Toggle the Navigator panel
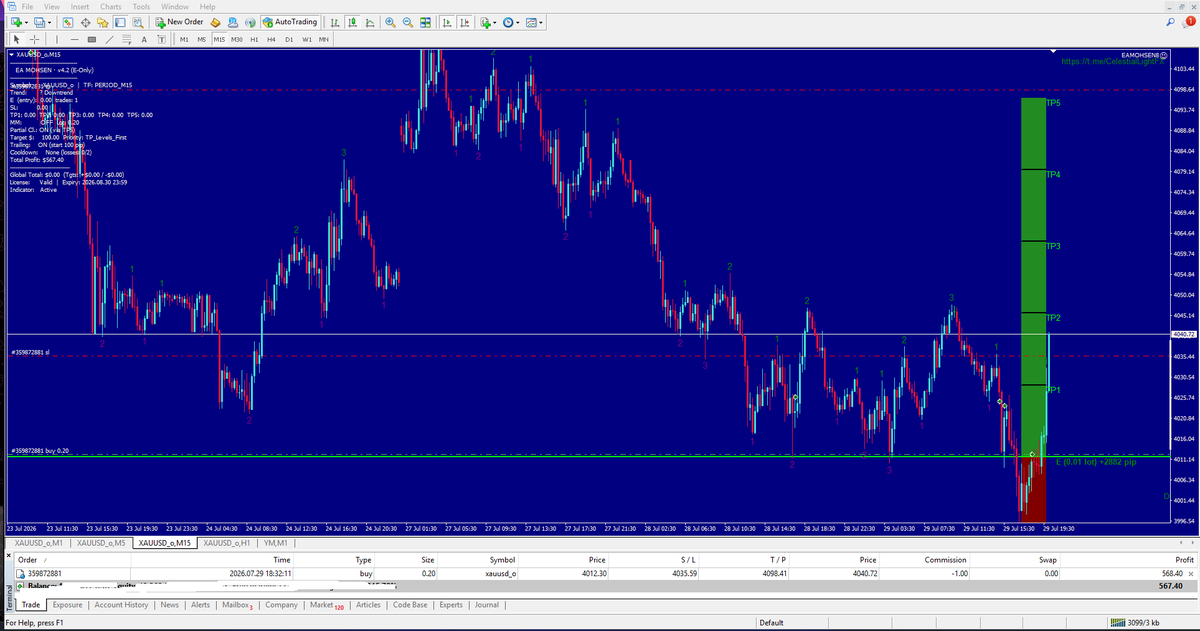The height and width of the screenshot is (631, 1200). coord(102,22)
